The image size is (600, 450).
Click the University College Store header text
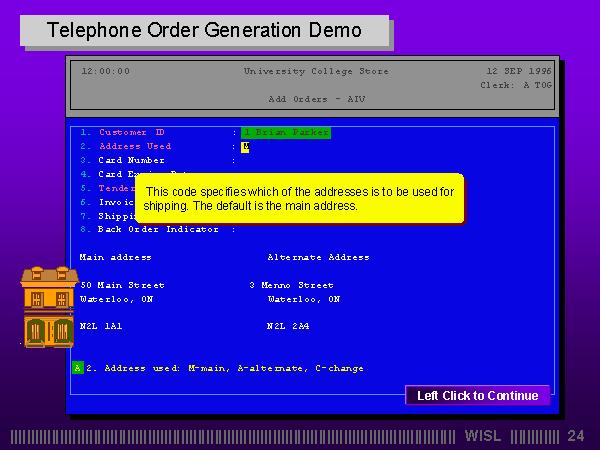pyautogui.click(x=316, y=71)
